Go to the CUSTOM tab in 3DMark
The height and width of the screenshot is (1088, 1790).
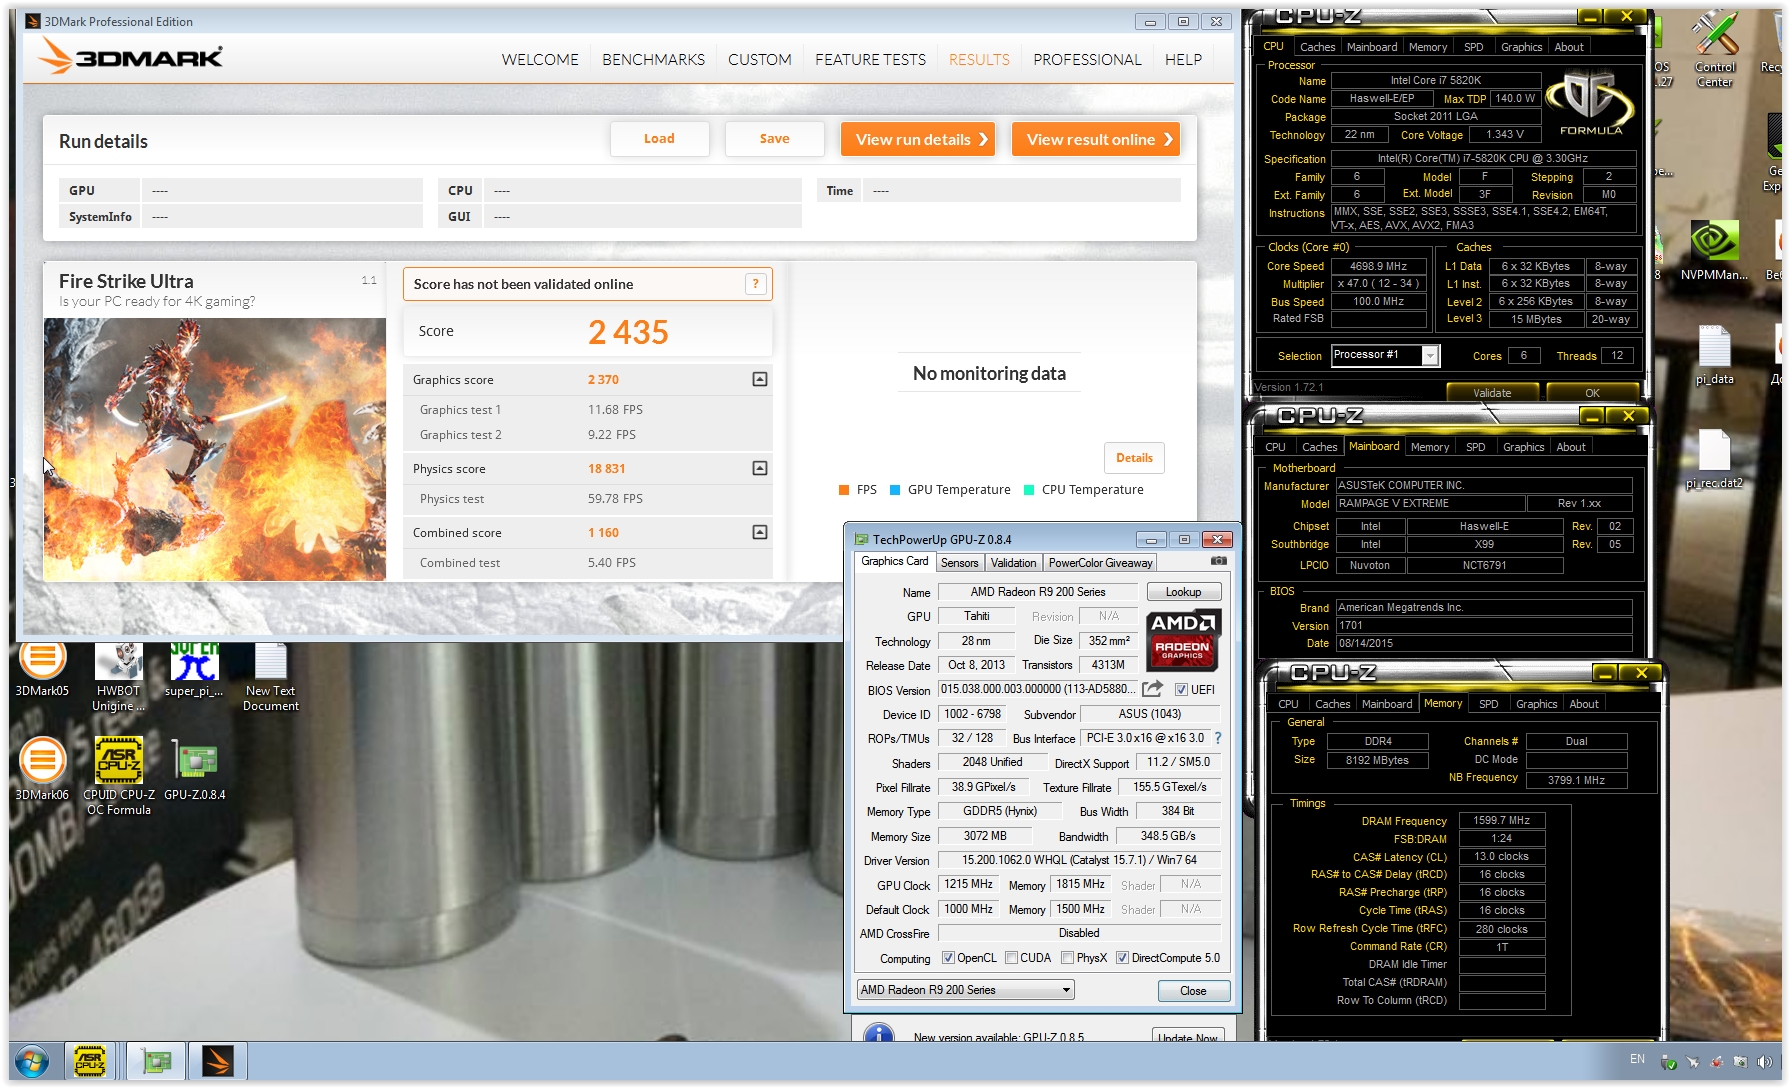pyautogui.click(x=759, y=60)
